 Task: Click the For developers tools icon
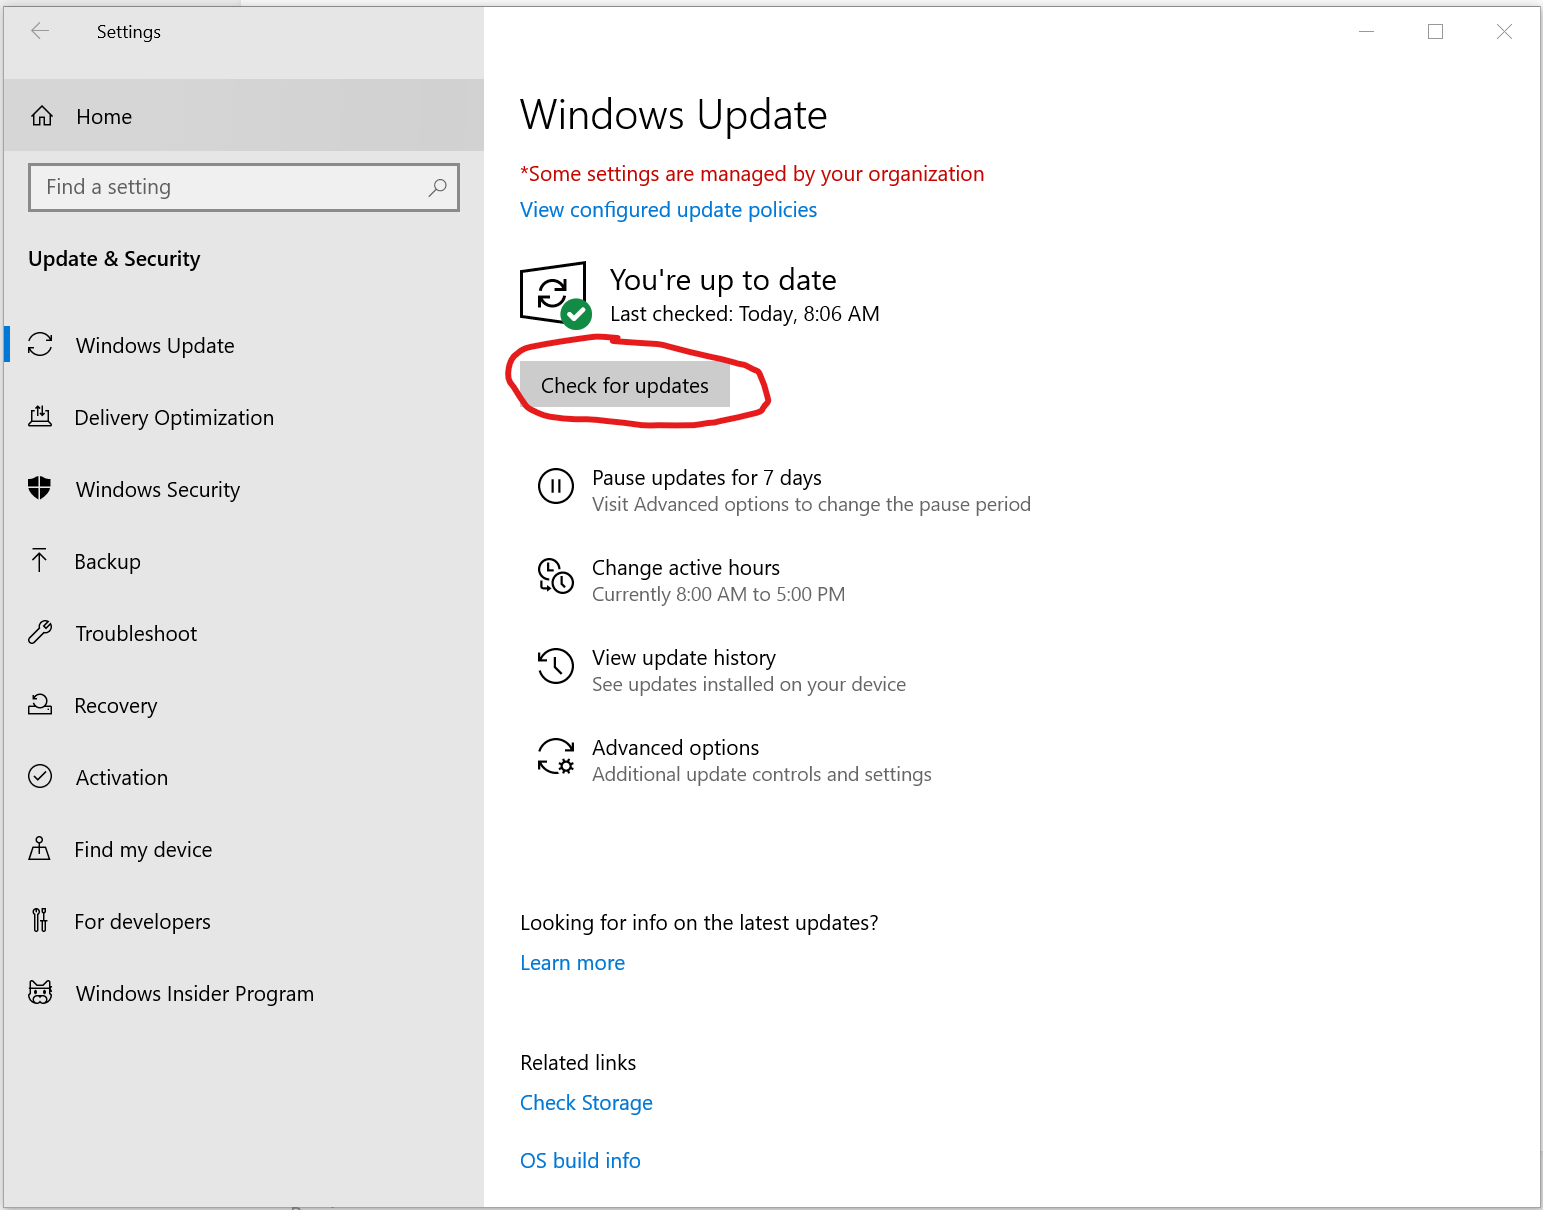click(40, 921)
